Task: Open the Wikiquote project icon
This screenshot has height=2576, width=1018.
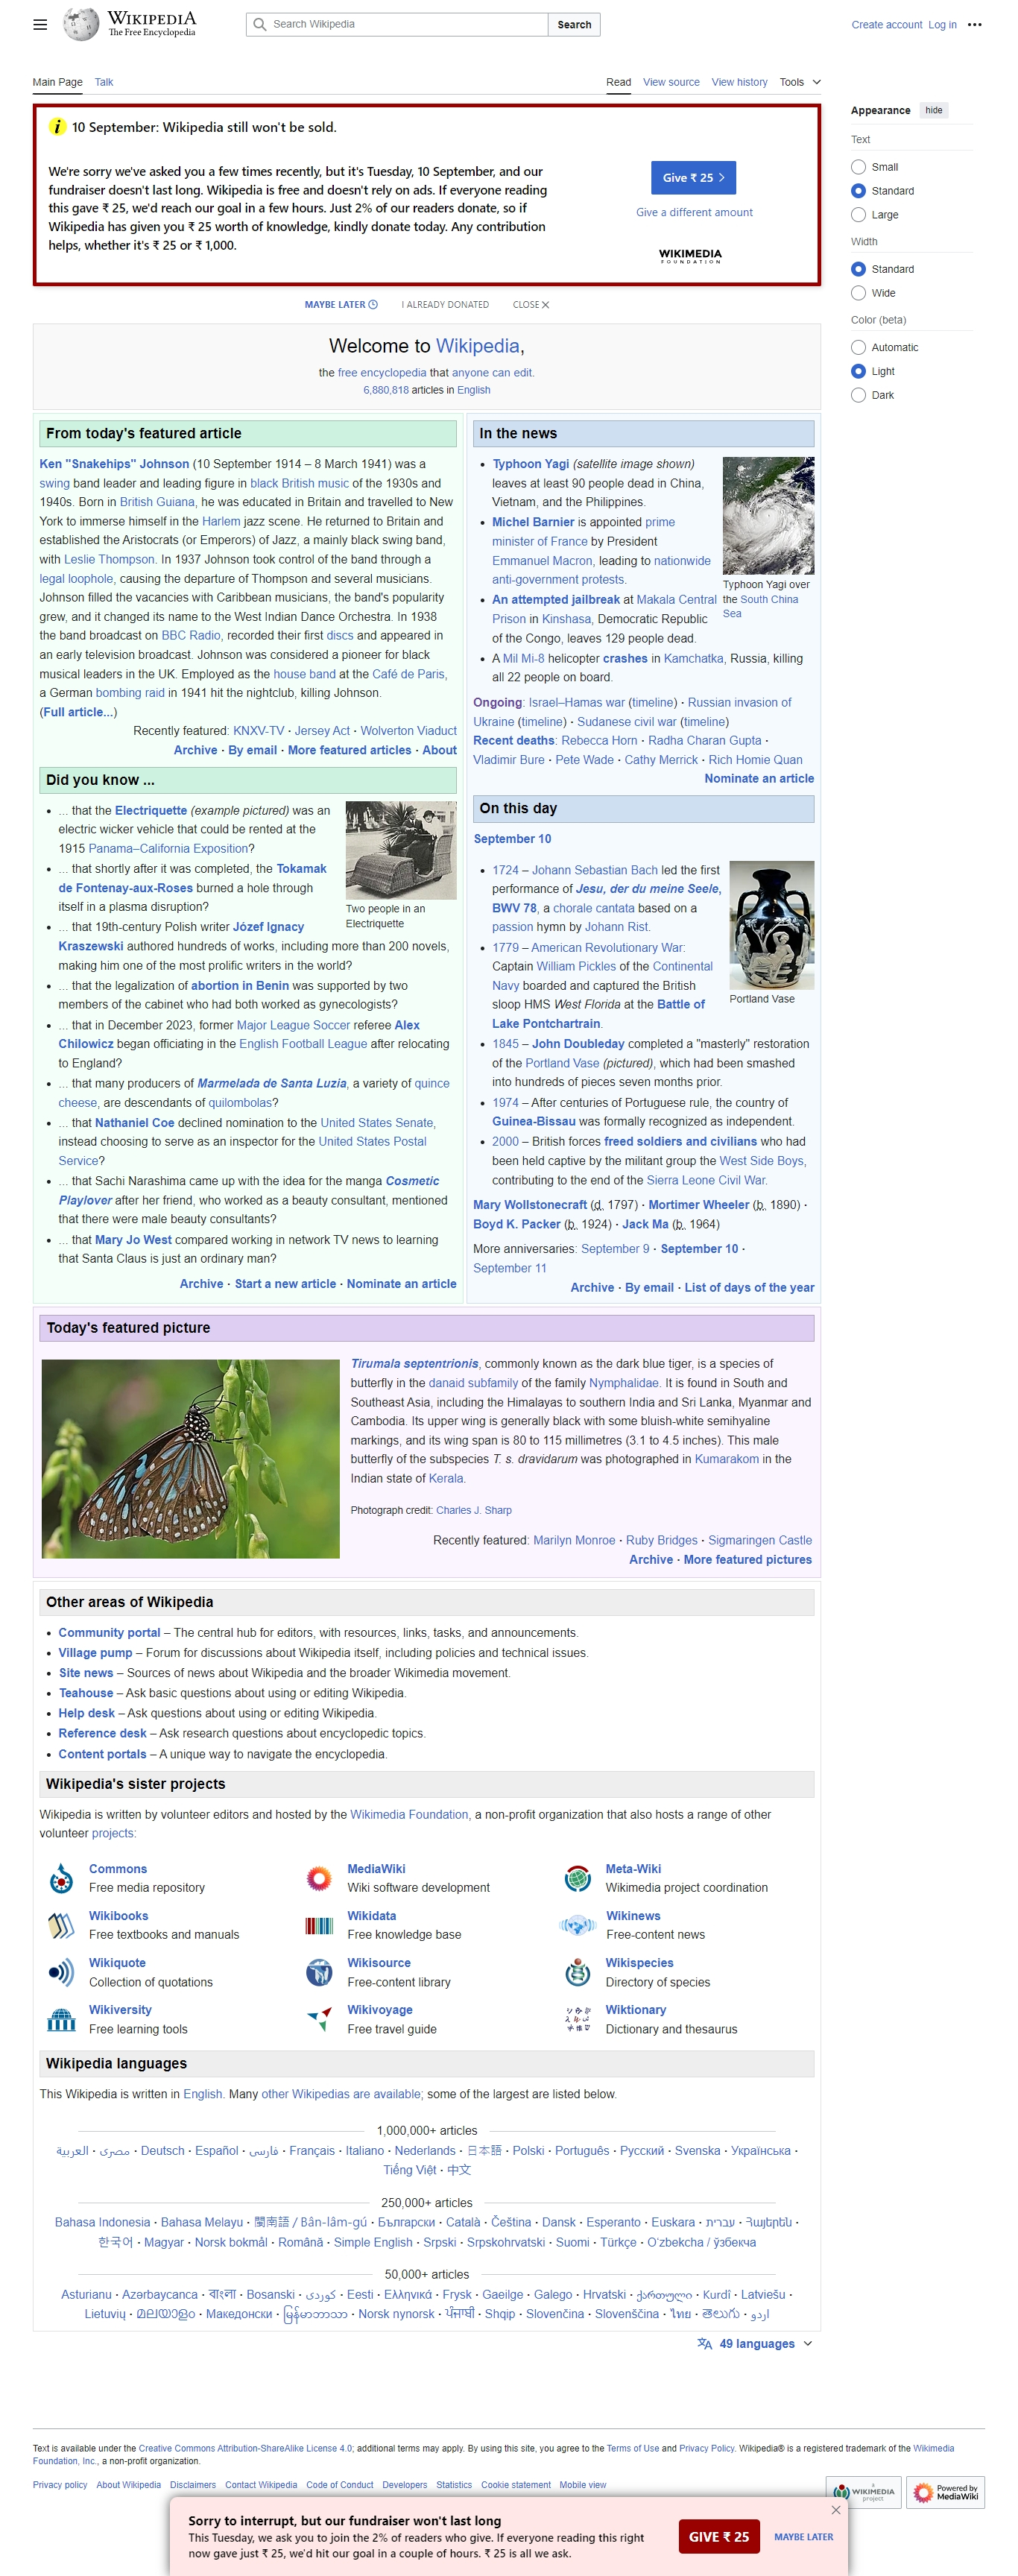Action: point(61,1972)
